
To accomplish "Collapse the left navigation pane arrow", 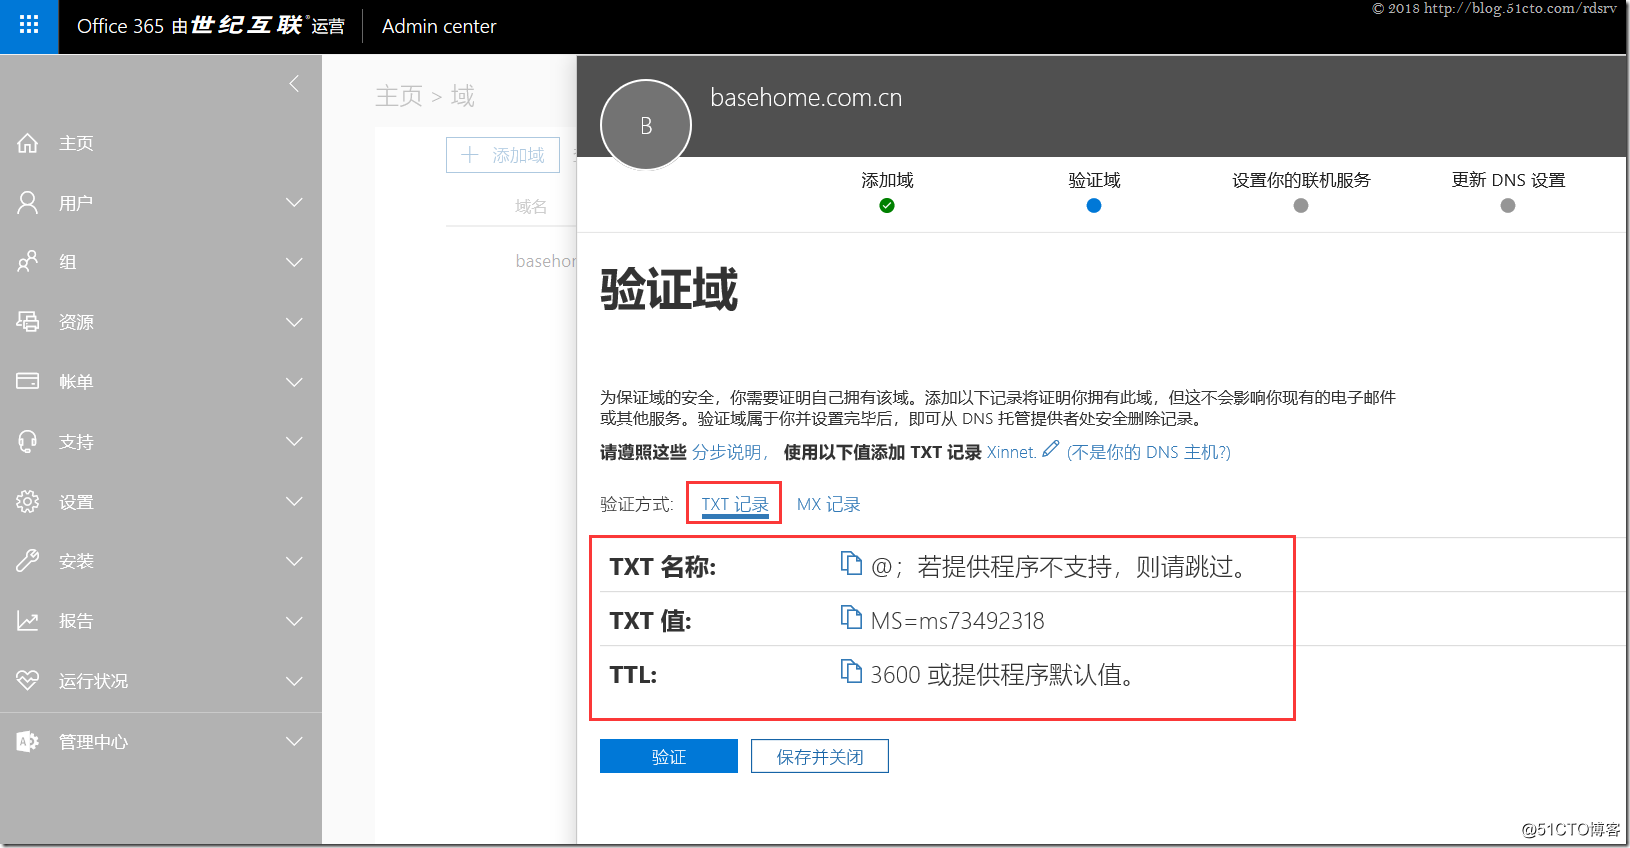I will (x=294, y=83).
